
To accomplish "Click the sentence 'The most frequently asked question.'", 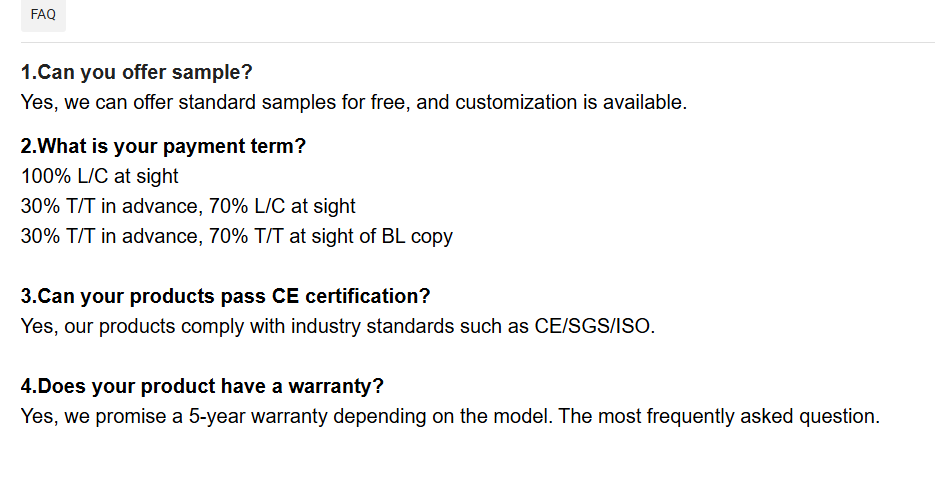I will click(719, 416).
